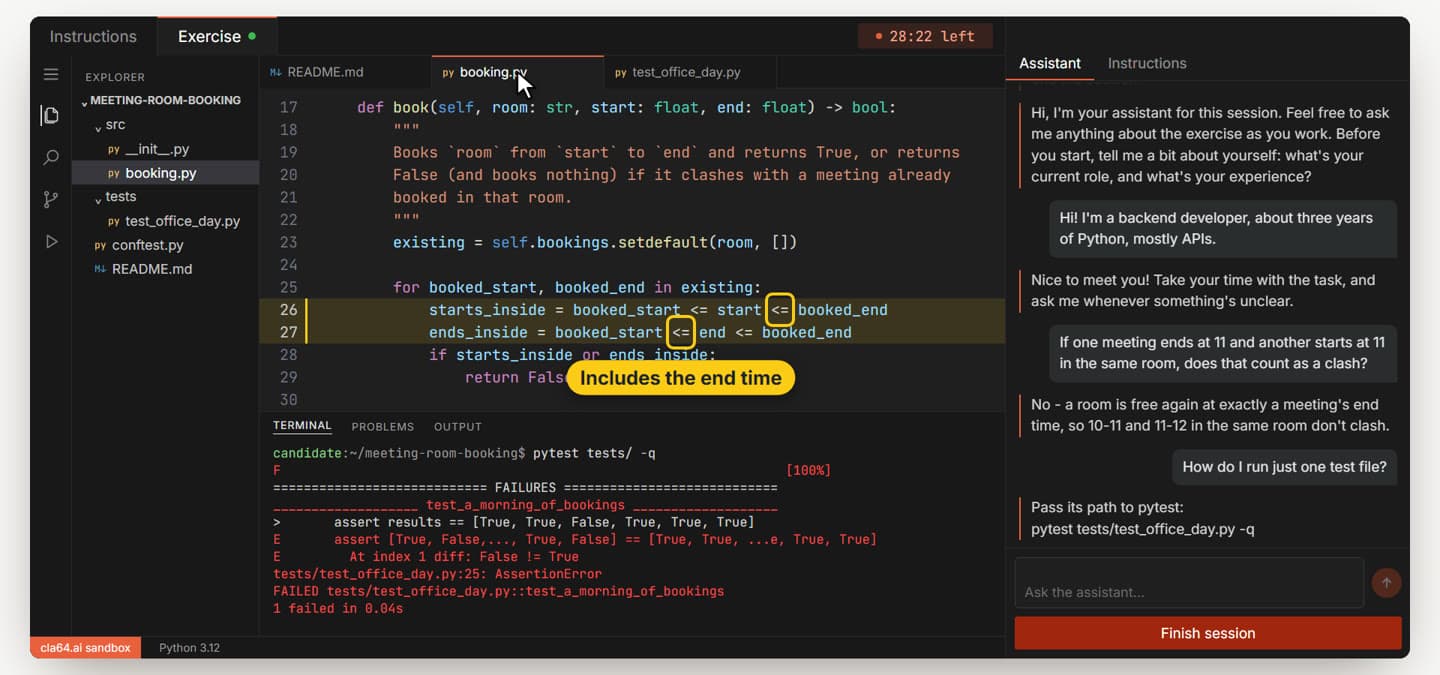
Task: Click the '1 failed in 0.04s' terminal line
Action: 338,608
